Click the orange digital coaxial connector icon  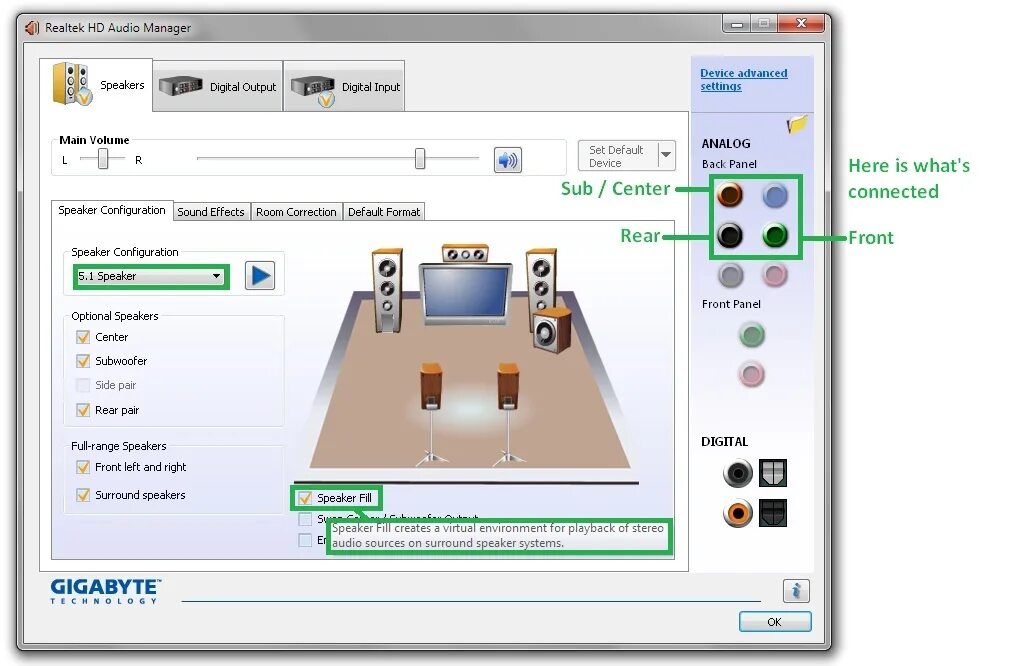(x=737, y=513)
